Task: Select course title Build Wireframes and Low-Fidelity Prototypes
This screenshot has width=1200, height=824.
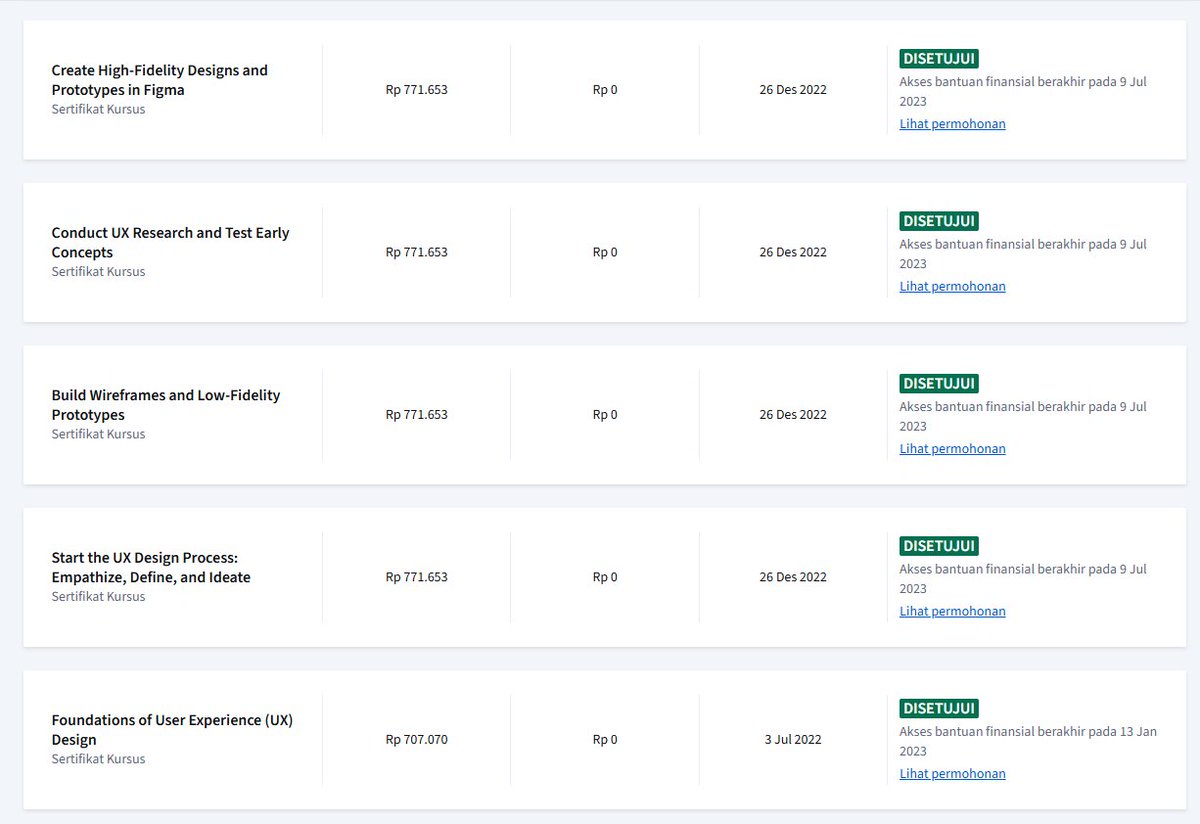Action: (x=166, y=405)
